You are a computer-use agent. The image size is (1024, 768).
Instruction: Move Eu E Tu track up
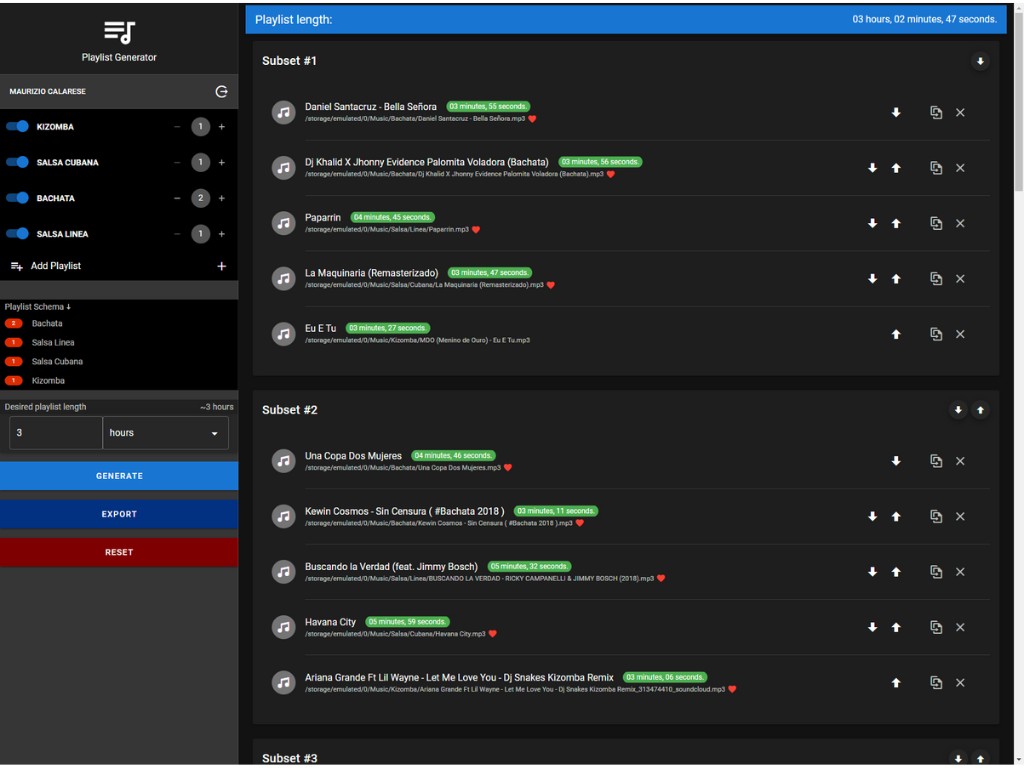896,334
